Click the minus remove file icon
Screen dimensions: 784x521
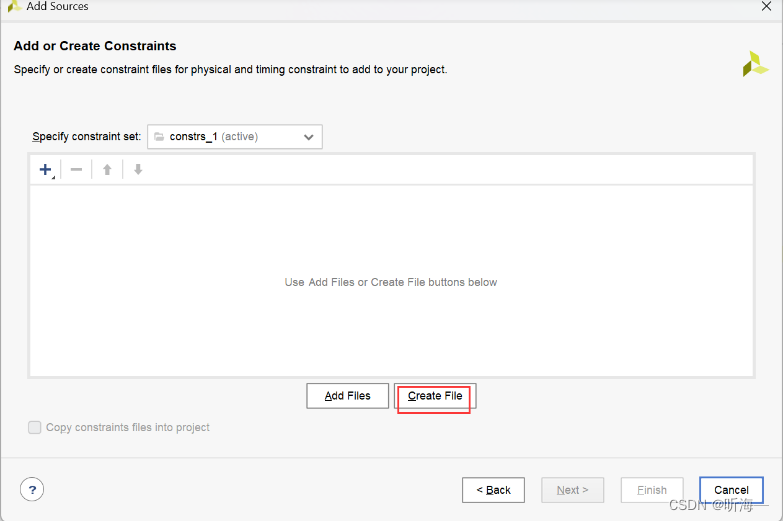(76, 170)
